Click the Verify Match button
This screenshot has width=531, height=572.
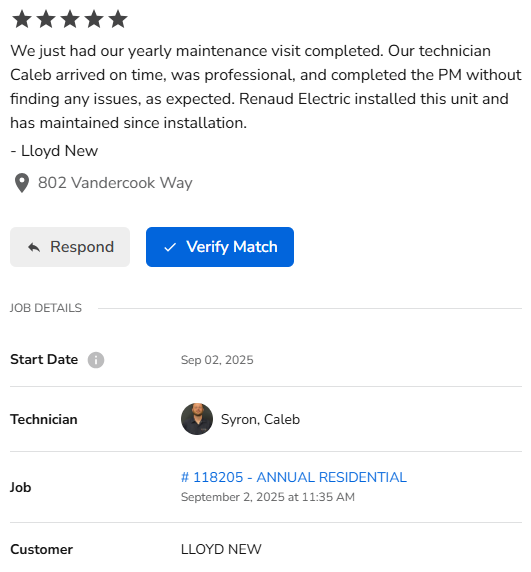220,247
